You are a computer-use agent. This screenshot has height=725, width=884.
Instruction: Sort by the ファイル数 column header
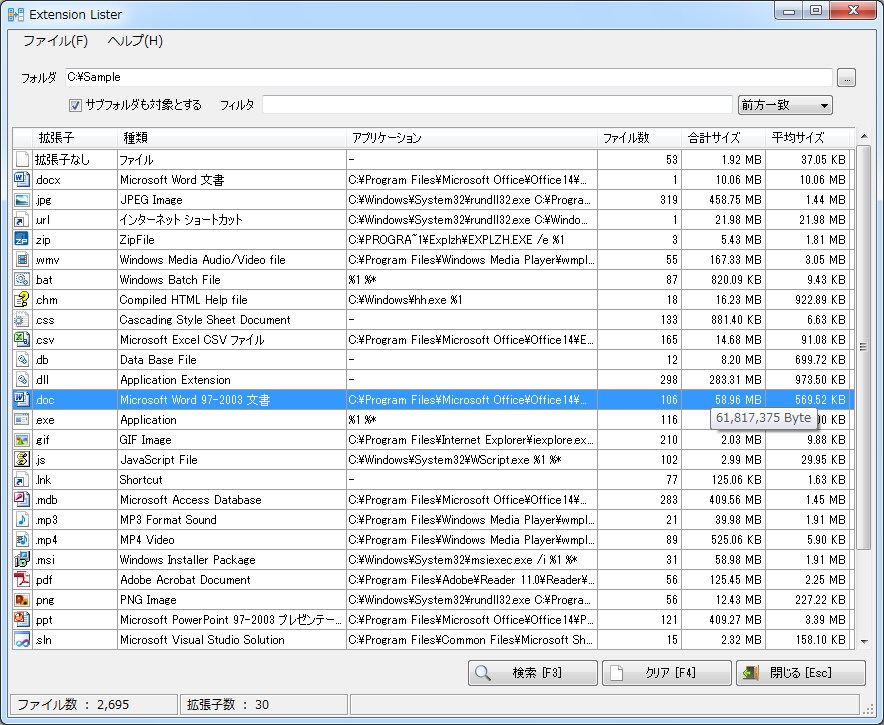tap(627, 138)
